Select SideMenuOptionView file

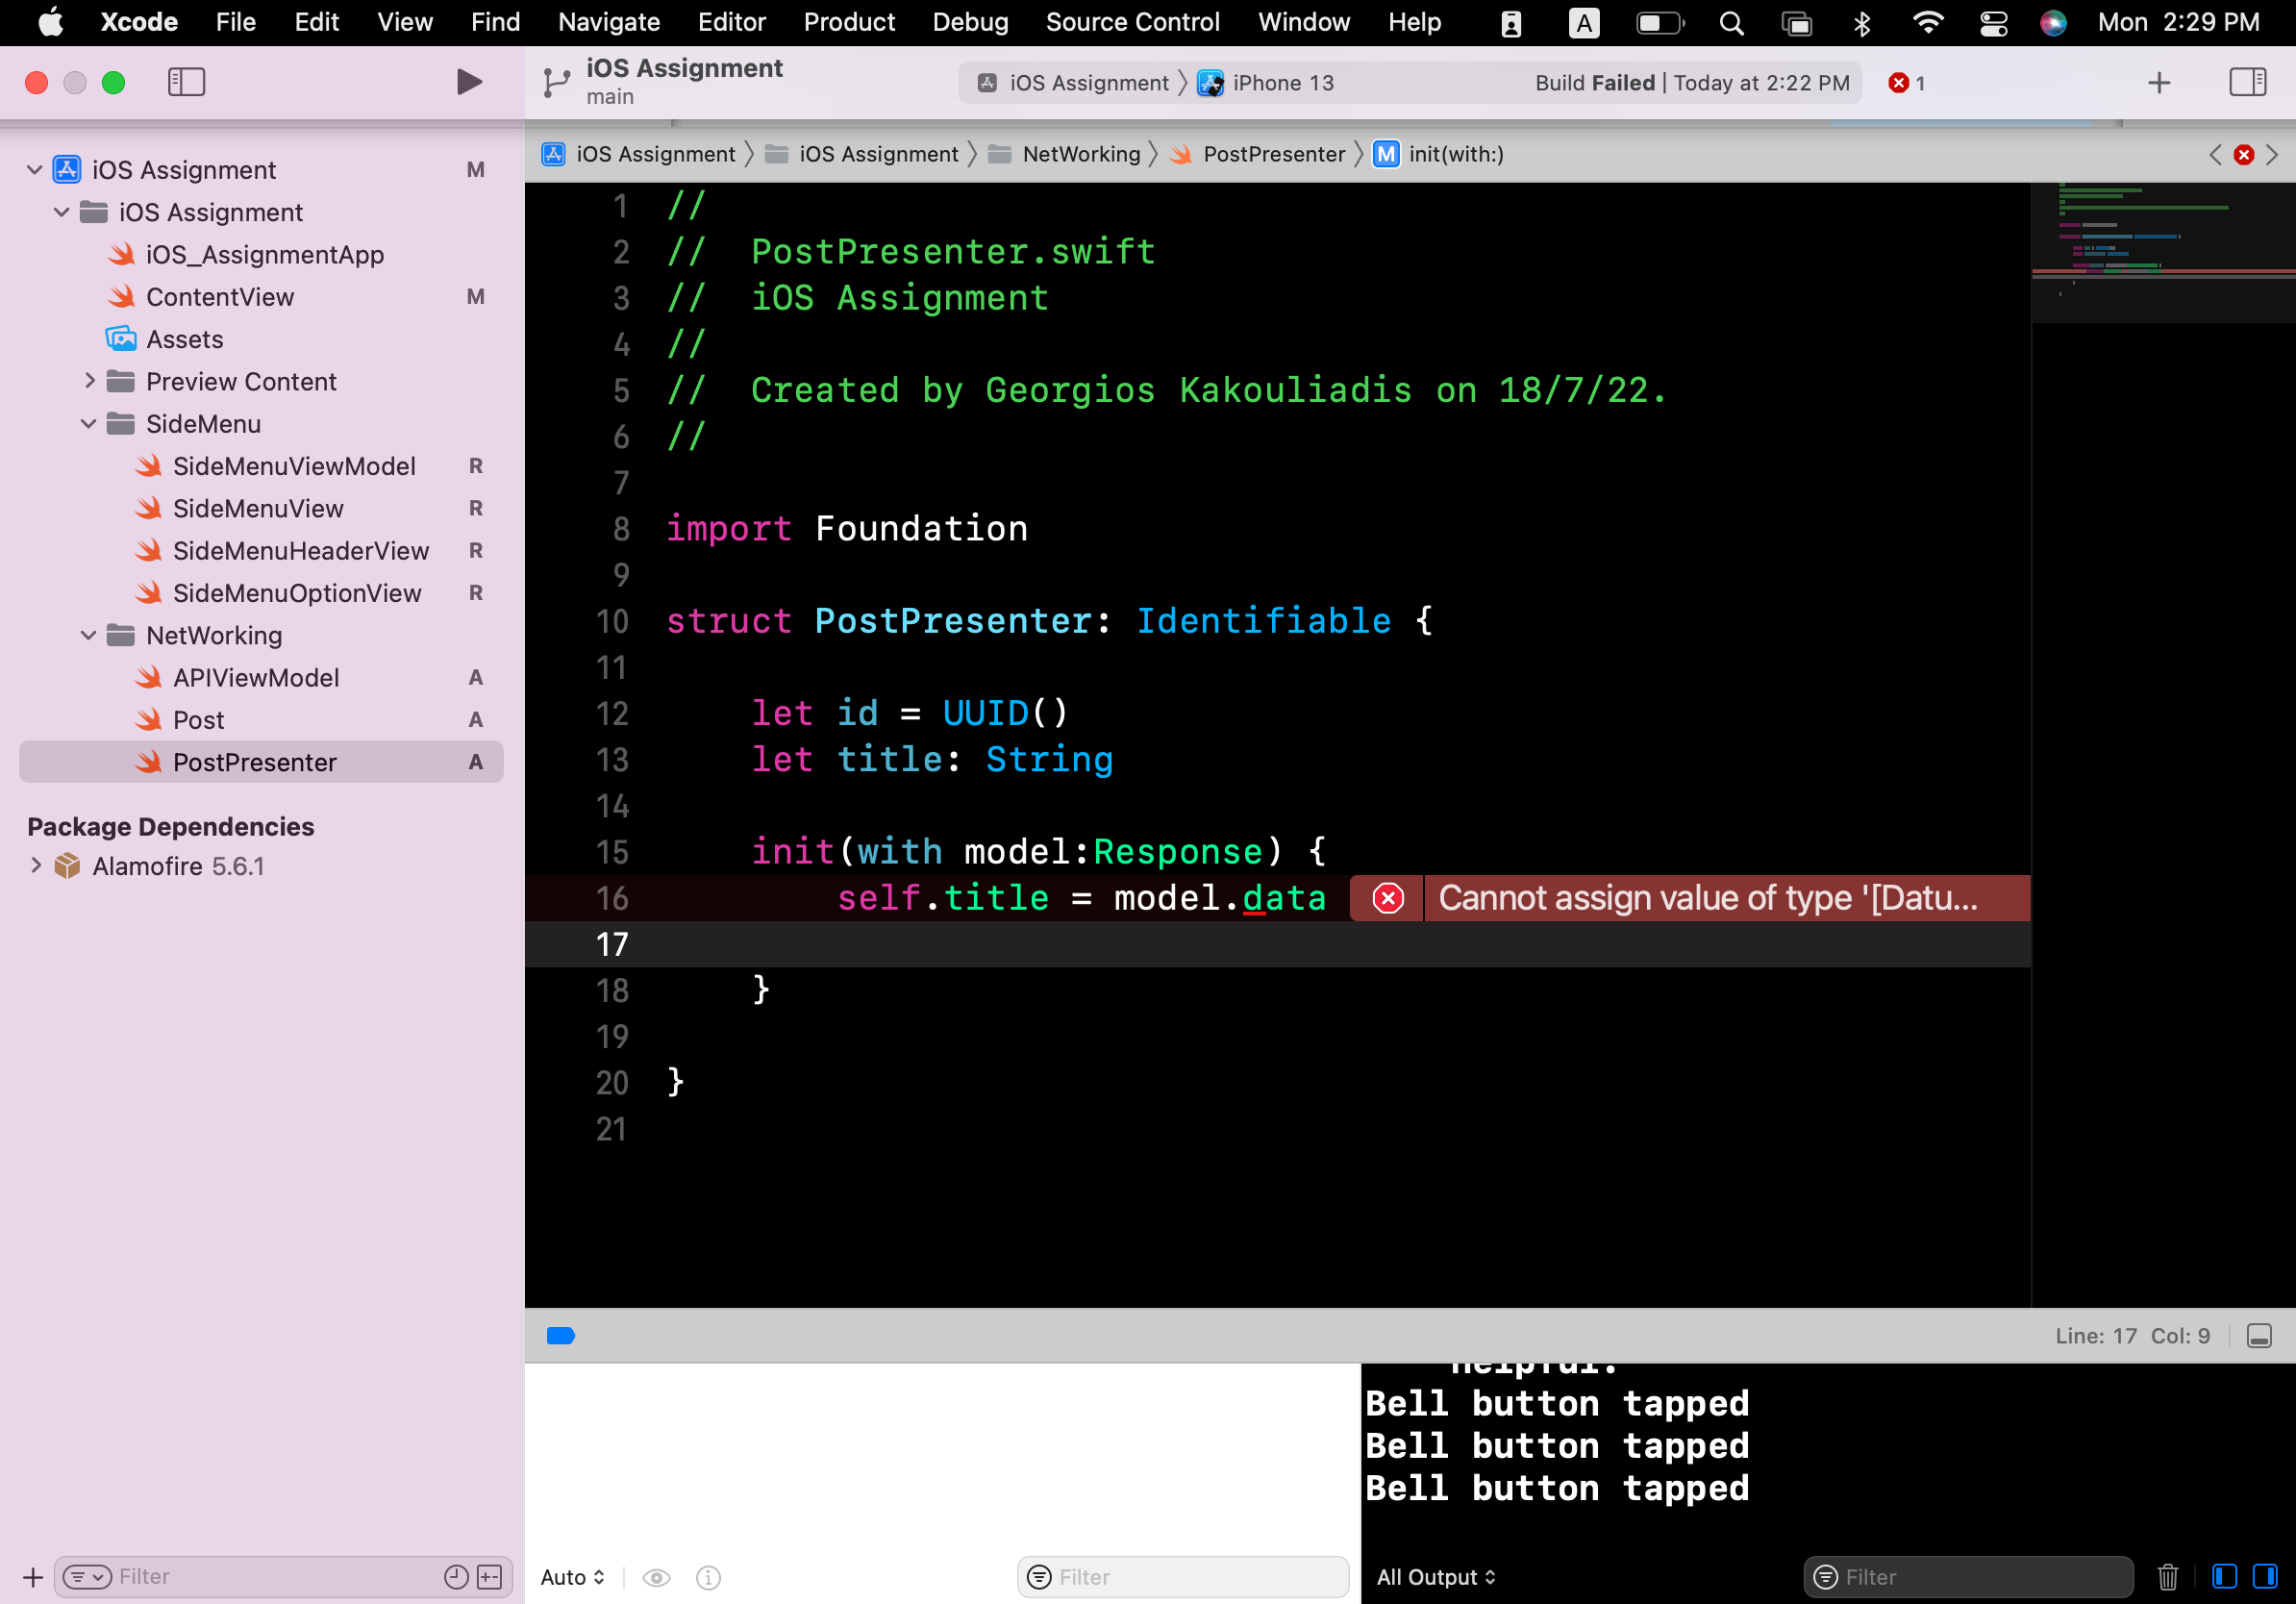(278, 593)
